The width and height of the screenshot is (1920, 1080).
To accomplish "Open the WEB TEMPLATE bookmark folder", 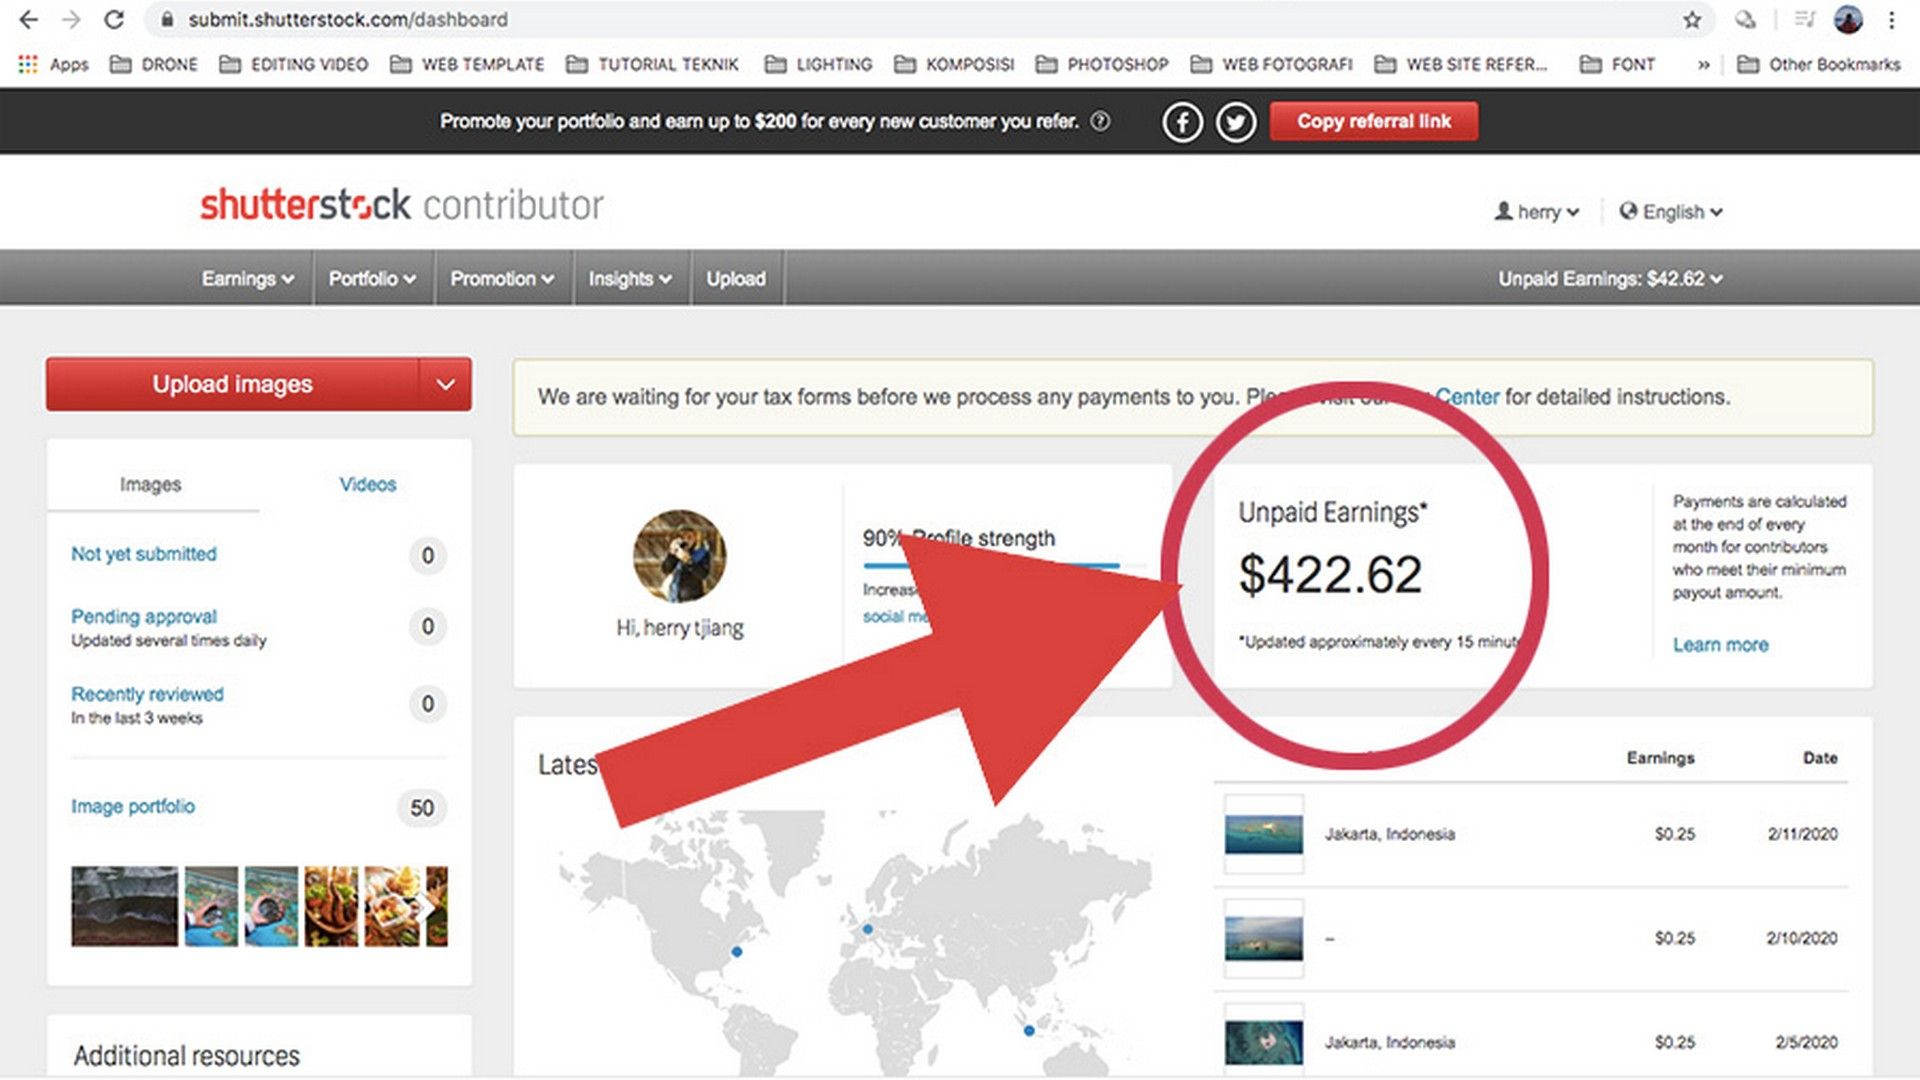I will (x=467, y=64).
